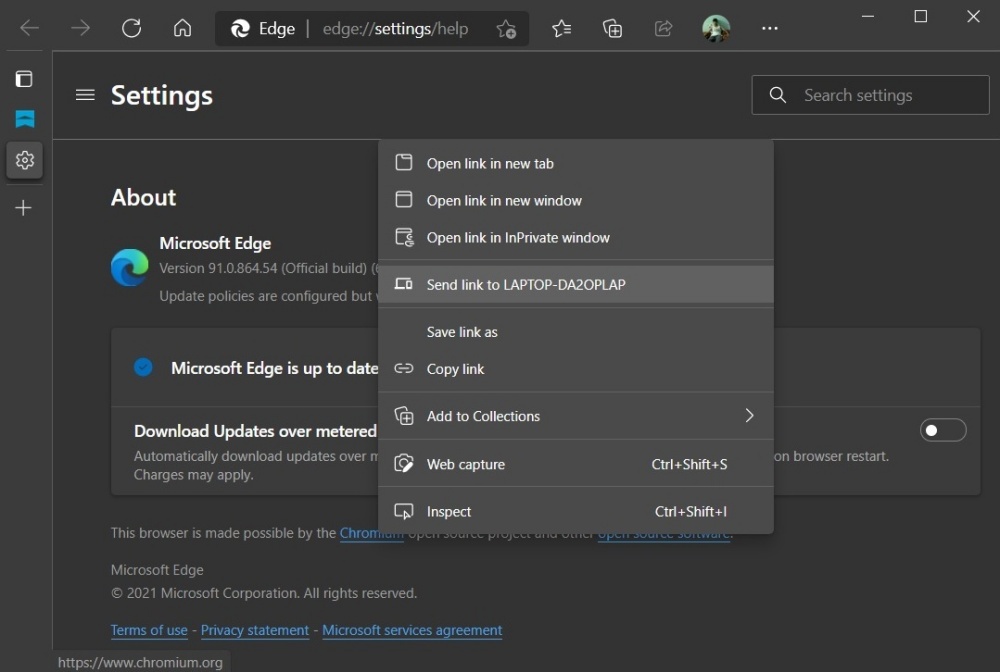This screenshot has width=1000, height=672.
Task: View the Microsoft services agreement
Action: click(412, 630)
